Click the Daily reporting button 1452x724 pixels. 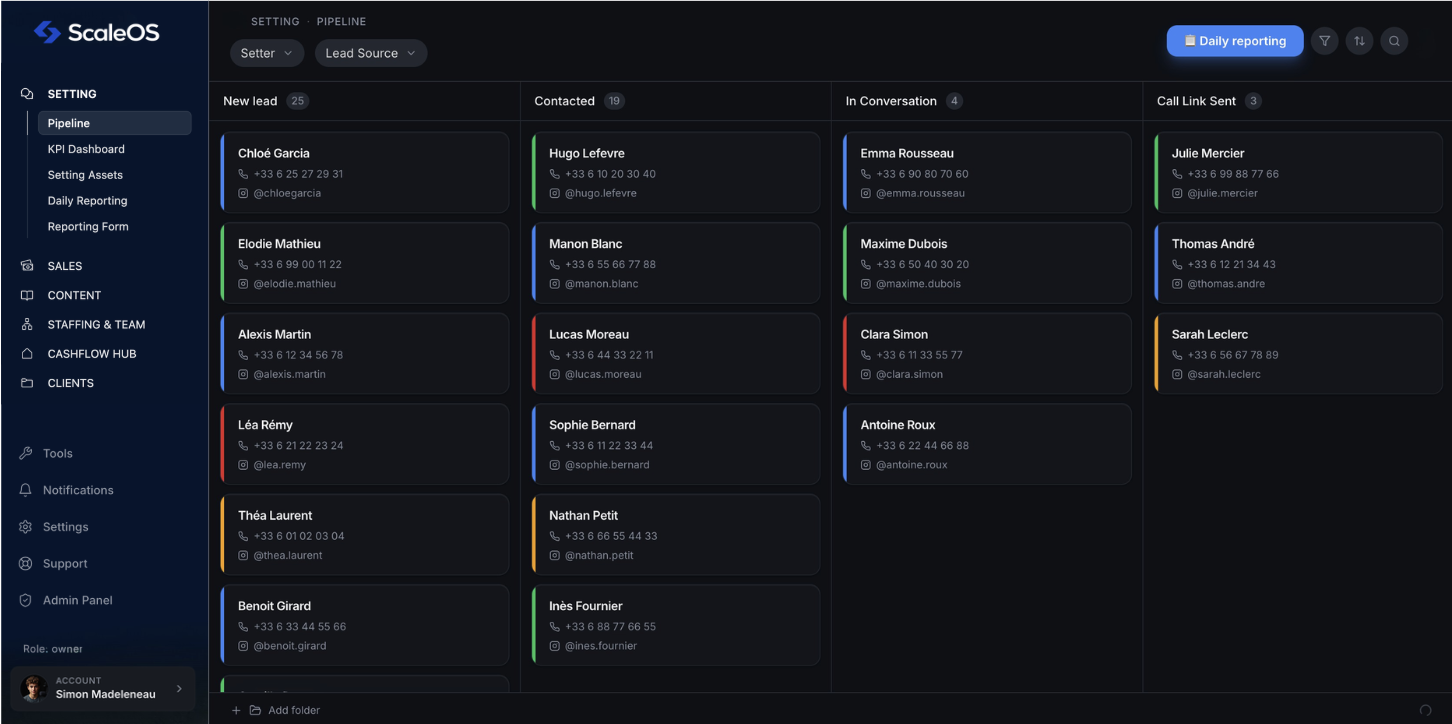point(1234,41)
